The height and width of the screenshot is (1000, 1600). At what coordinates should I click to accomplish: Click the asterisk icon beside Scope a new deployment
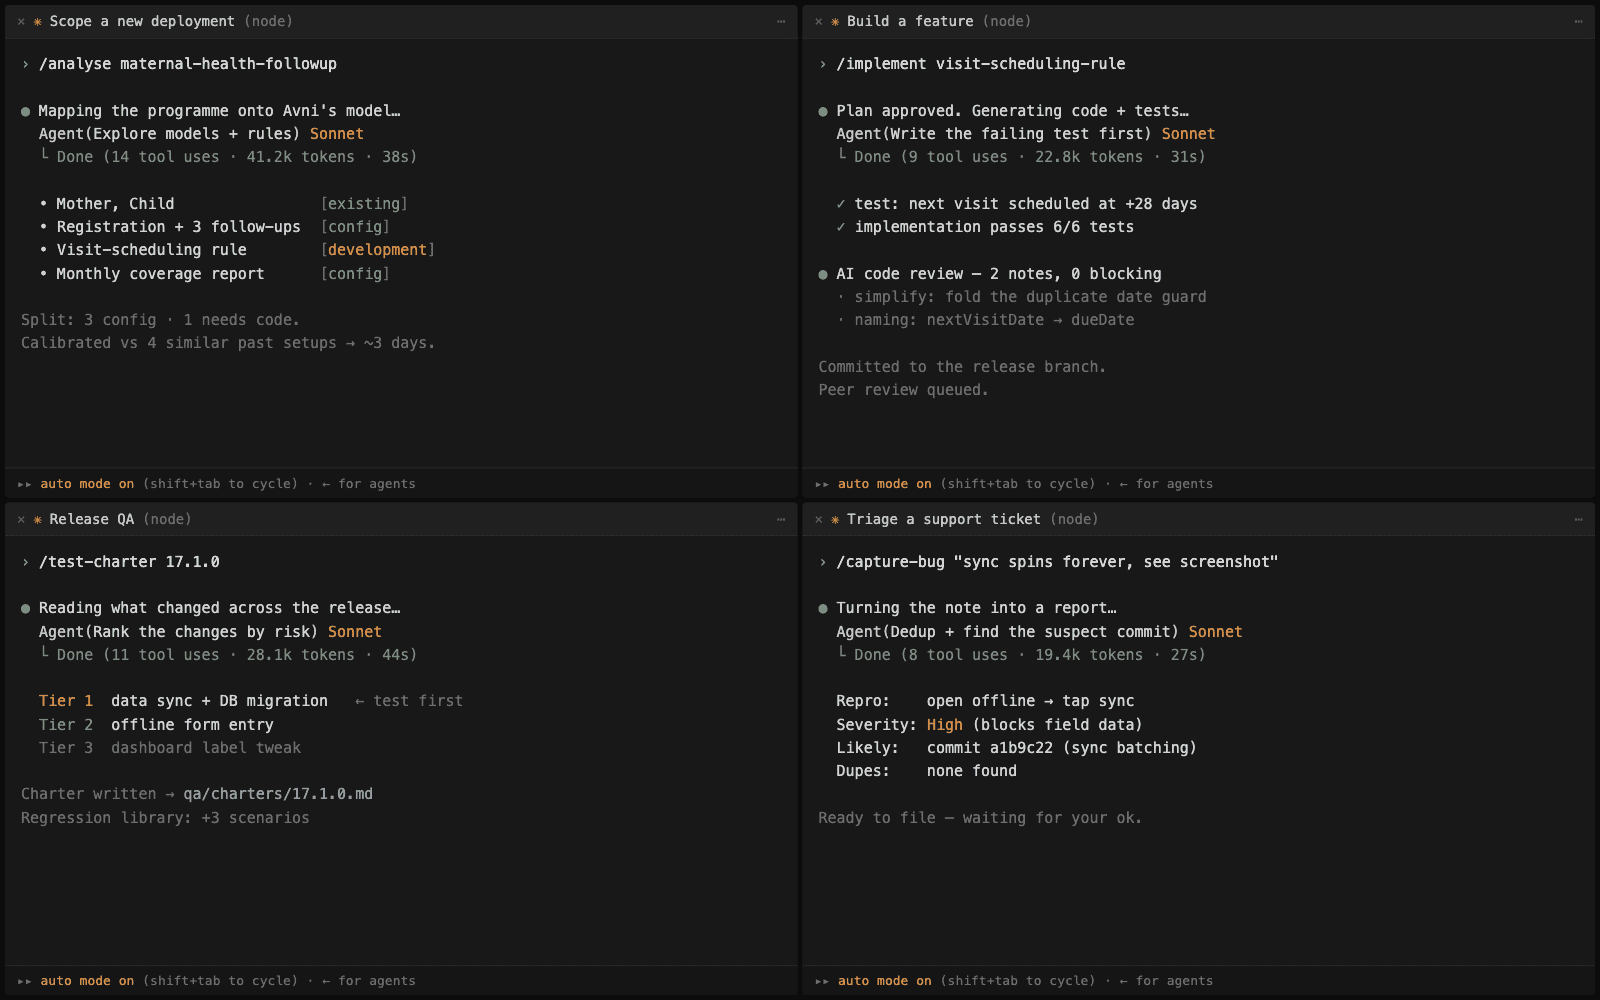point(38,21)
